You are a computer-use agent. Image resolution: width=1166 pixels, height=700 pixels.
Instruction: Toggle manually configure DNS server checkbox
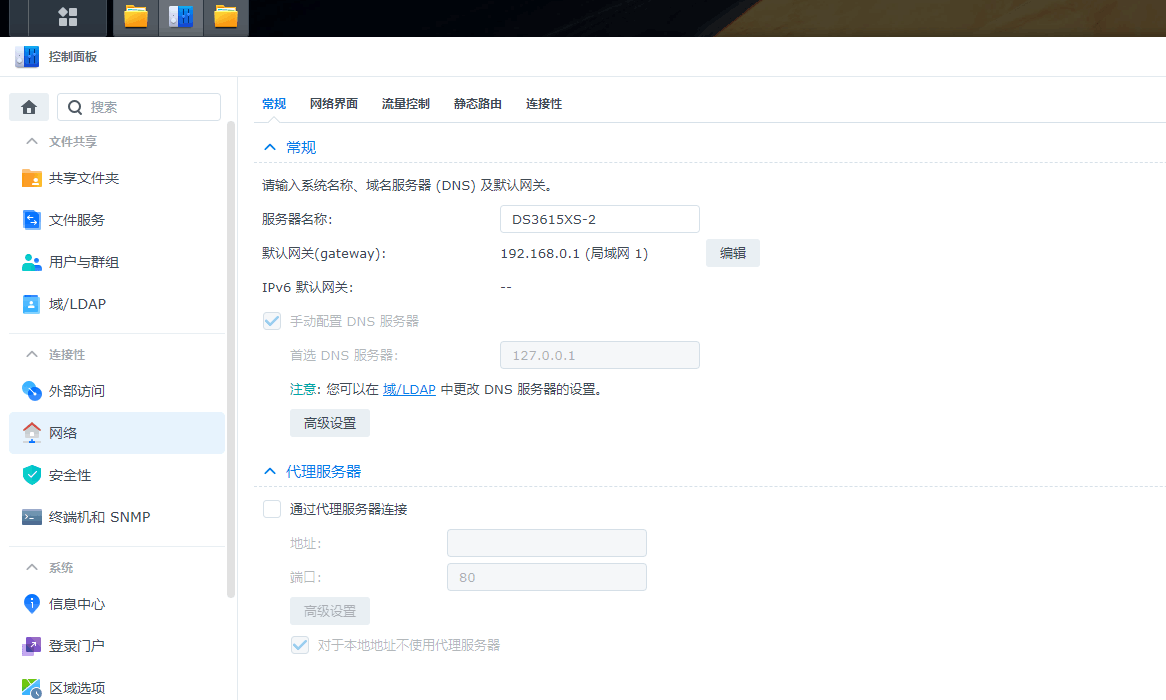tap(272, 321)
